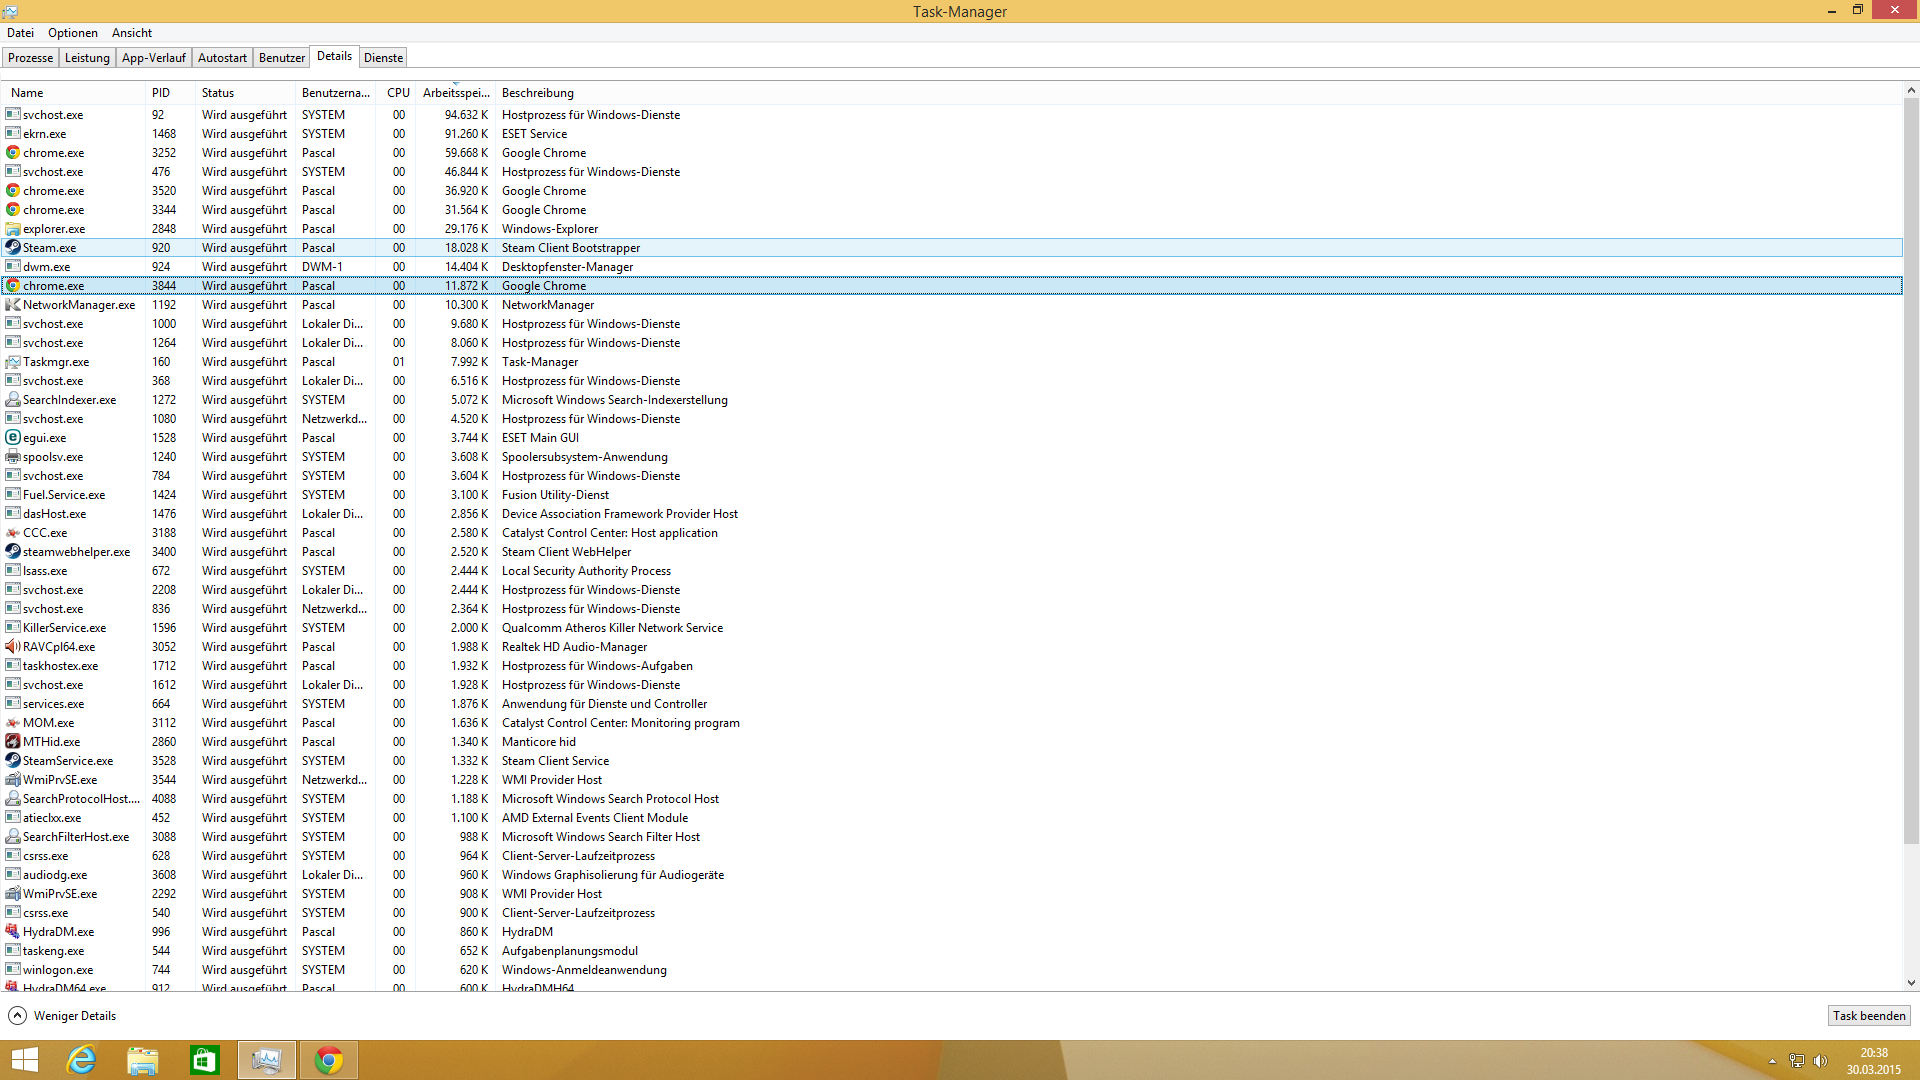Open the Ansicht menu
This screenshot has height=1080, width=1920.
132,33
